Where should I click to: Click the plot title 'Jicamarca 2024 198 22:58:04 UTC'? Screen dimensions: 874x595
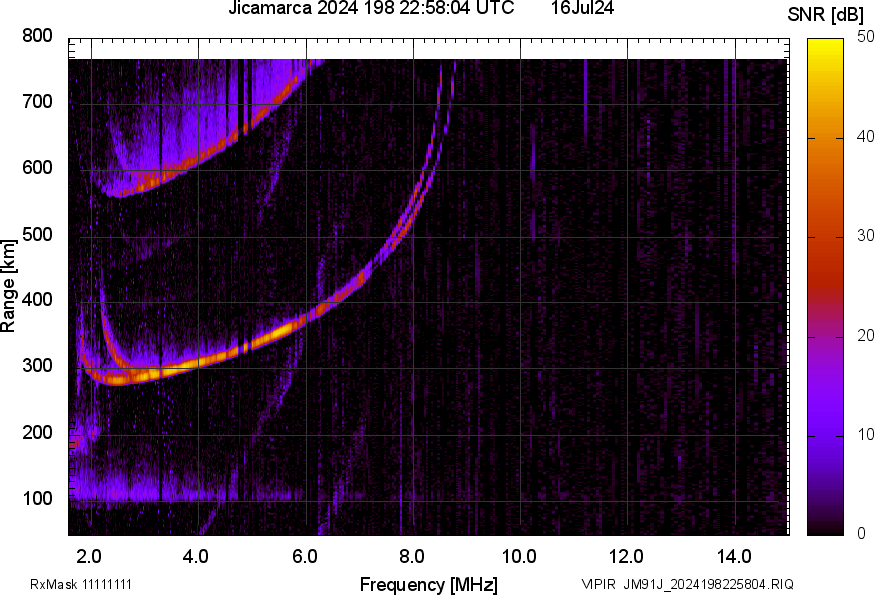pos(371,8)
